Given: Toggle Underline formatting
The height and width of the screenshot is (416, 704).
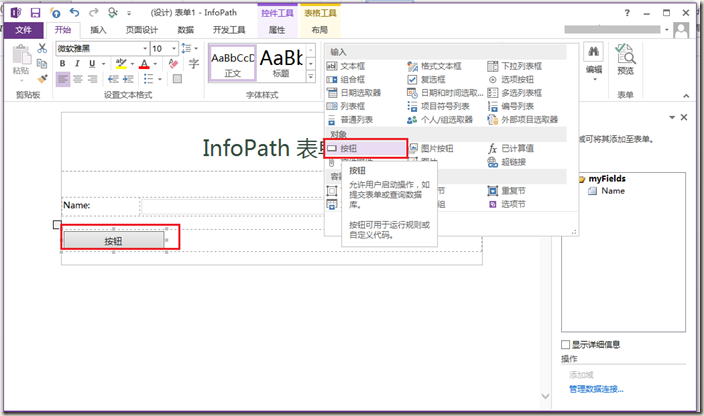Looking at the screenshot, I should pyautogui.click(x=92, y=64).
